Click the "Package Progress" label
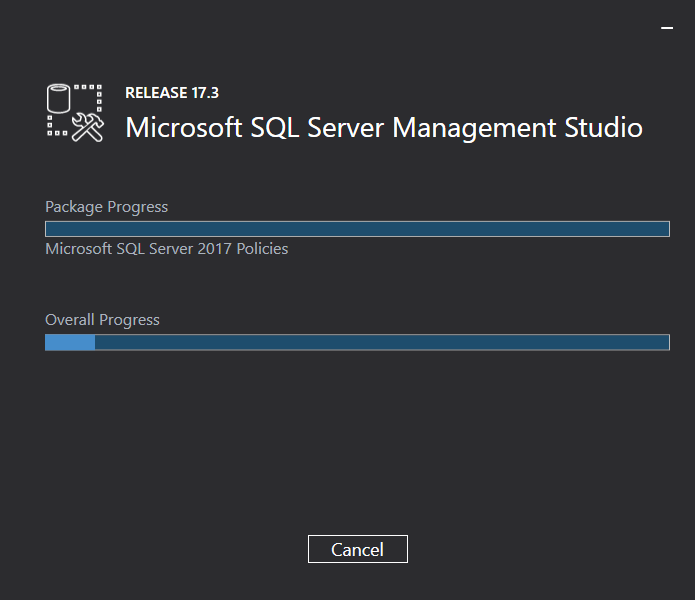The height and width of the screenshot is (600, 695). click(106, 207)
